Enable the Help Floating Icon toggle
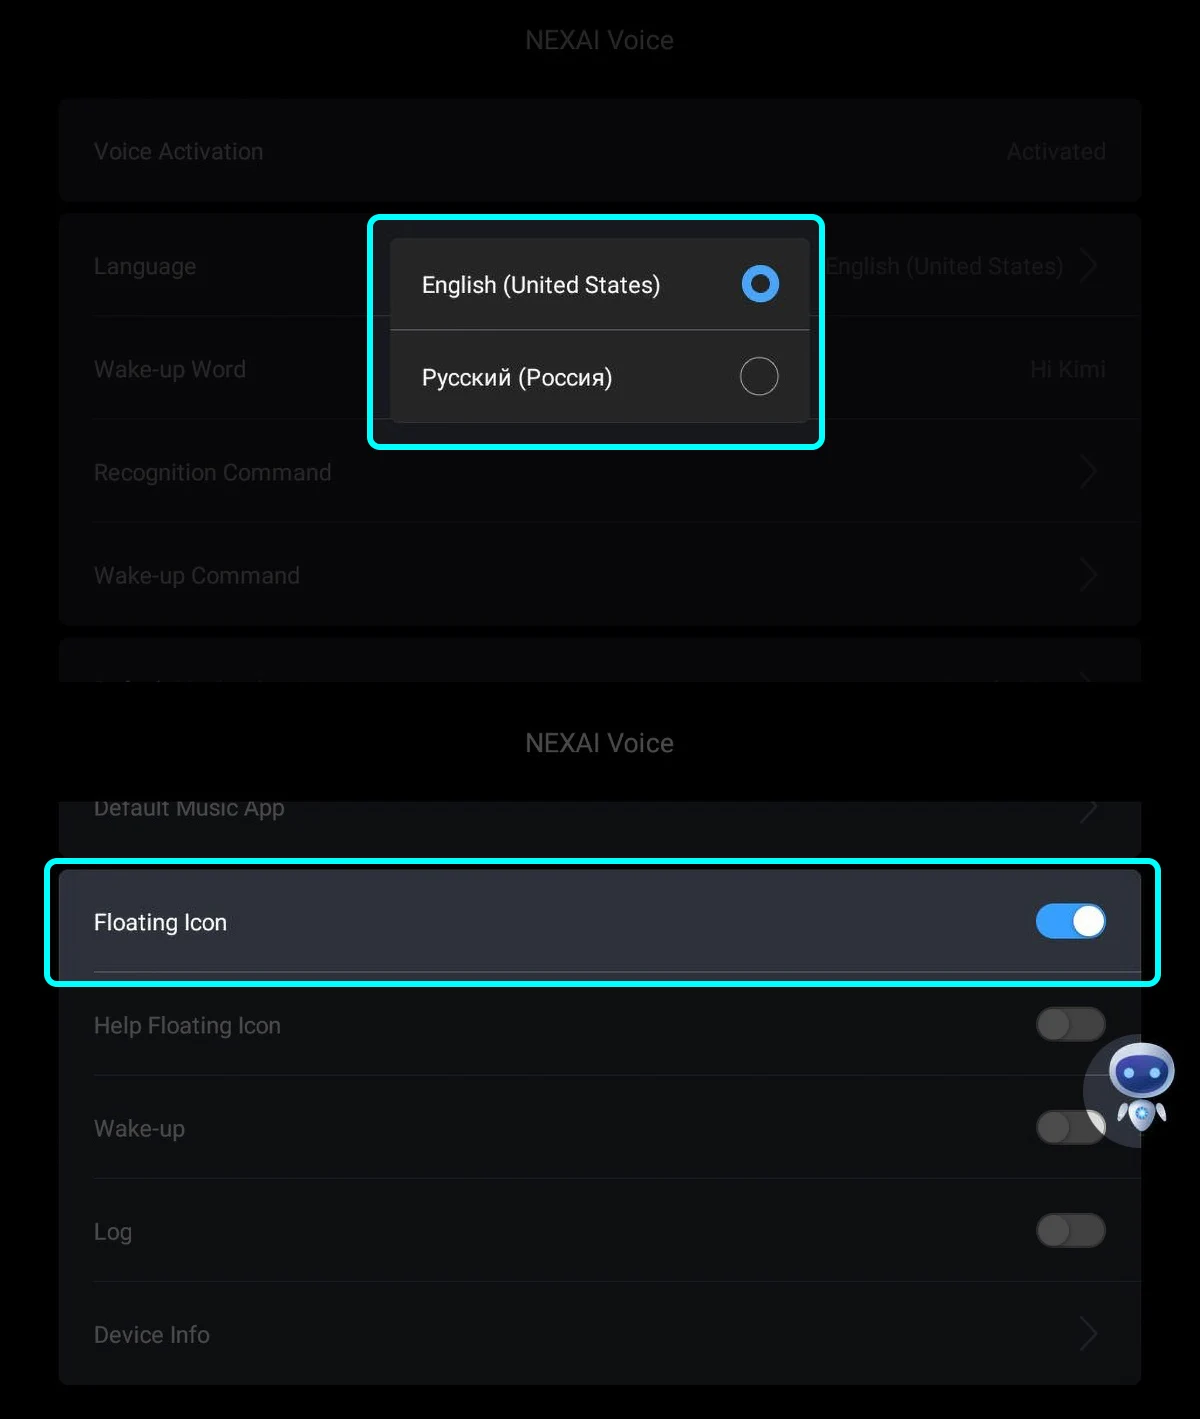This screenshot has height=1419, width=1200. click(x=1070, y=1024)
